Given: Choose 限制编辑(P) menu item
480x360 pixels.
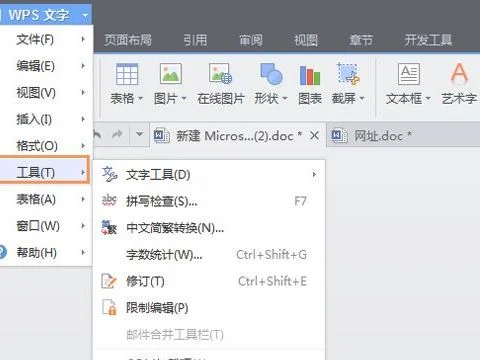Looking at the screenshot, I should (209, 308).
